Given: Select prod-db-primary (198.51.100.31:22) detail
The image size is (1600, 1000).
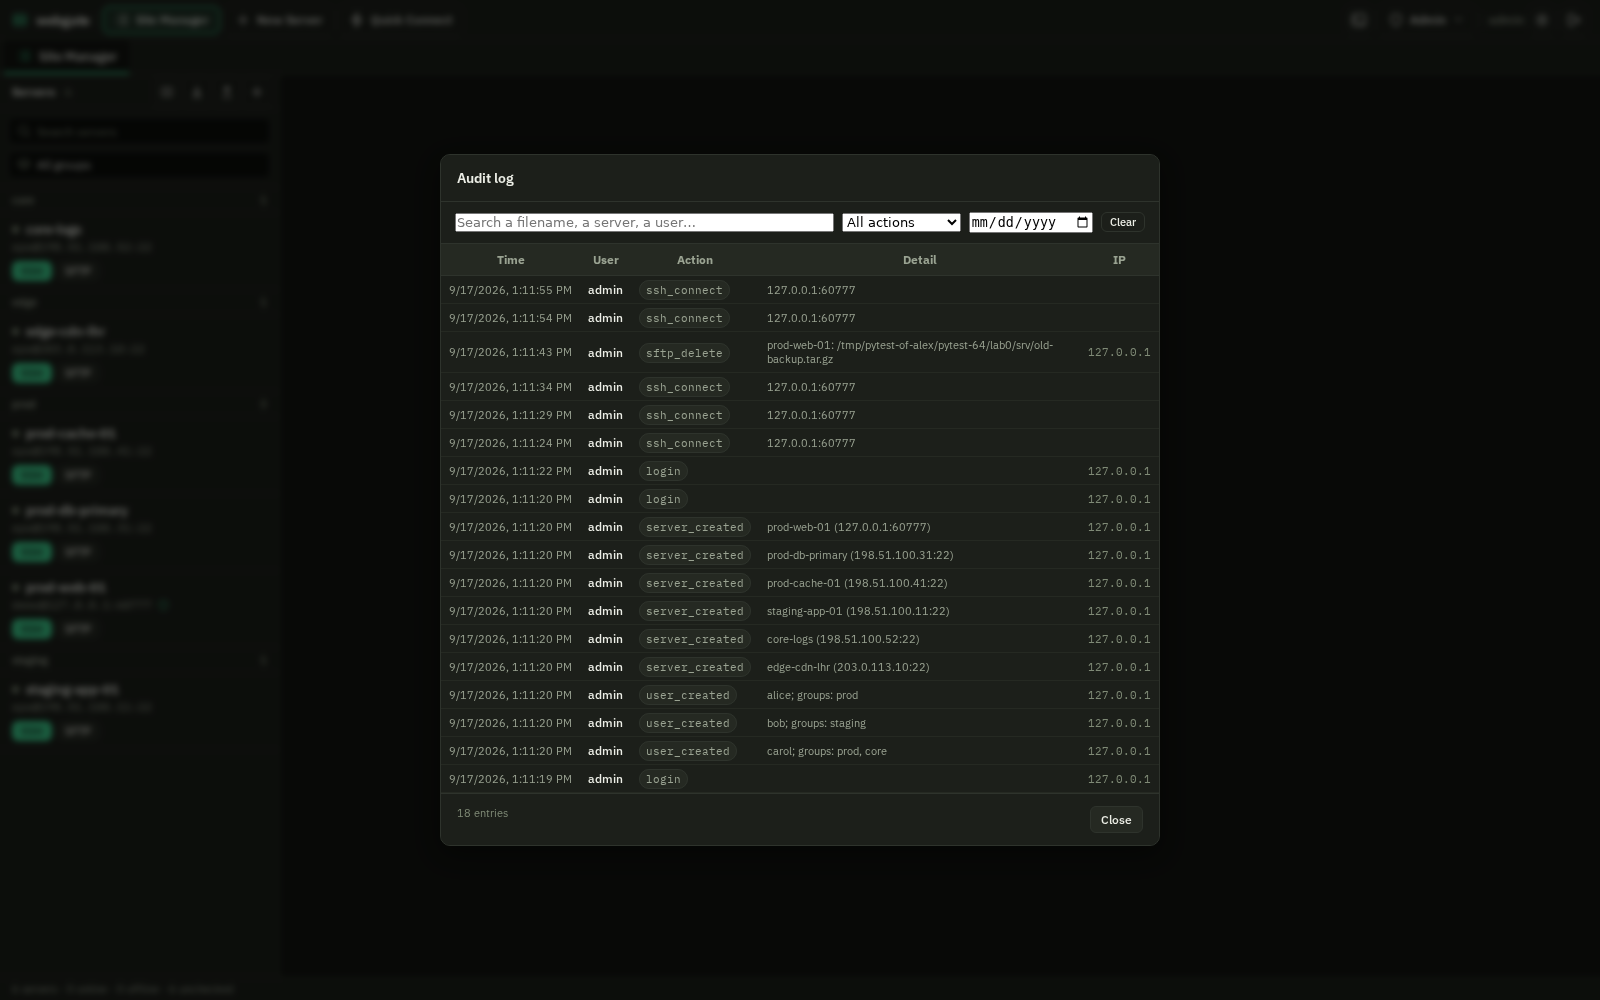Looking at the screenshot, I should coord(860,555).
